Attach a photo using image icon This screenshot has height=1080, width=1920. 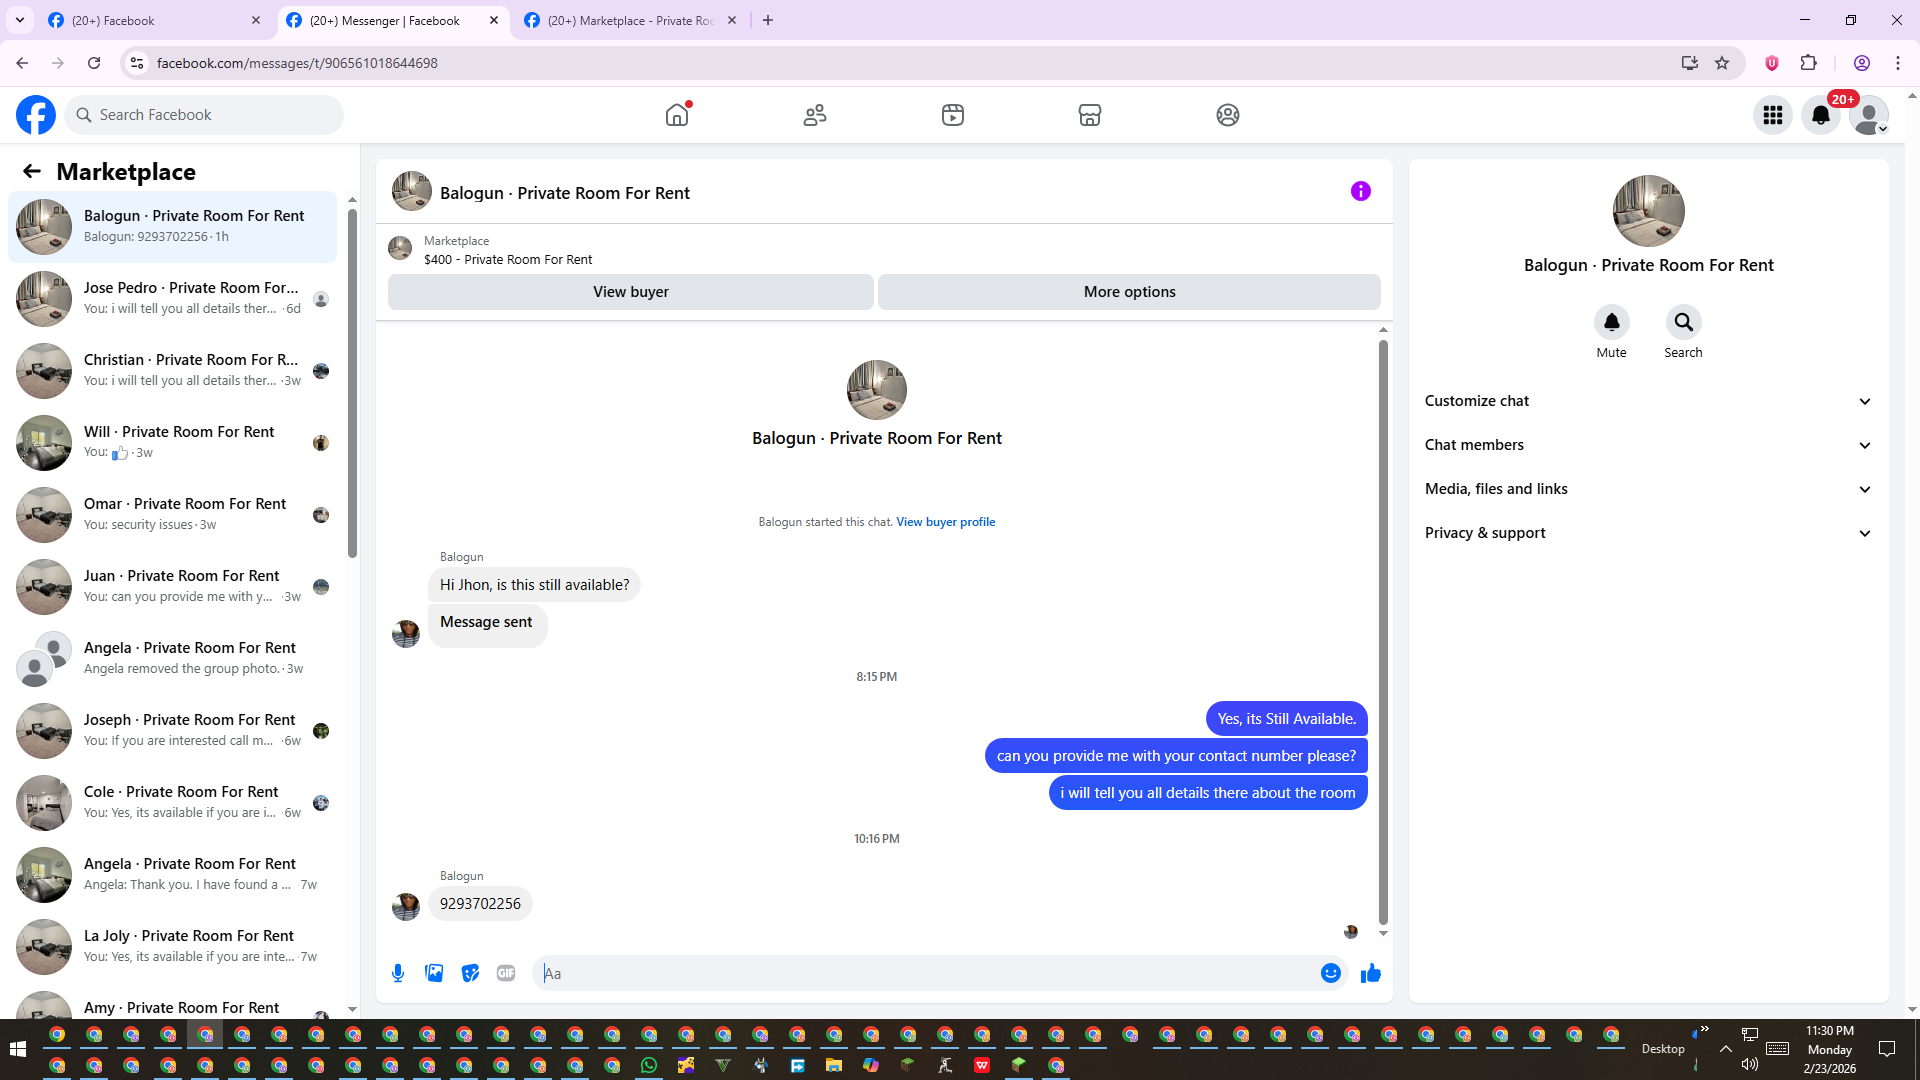[x=434, y=973]
